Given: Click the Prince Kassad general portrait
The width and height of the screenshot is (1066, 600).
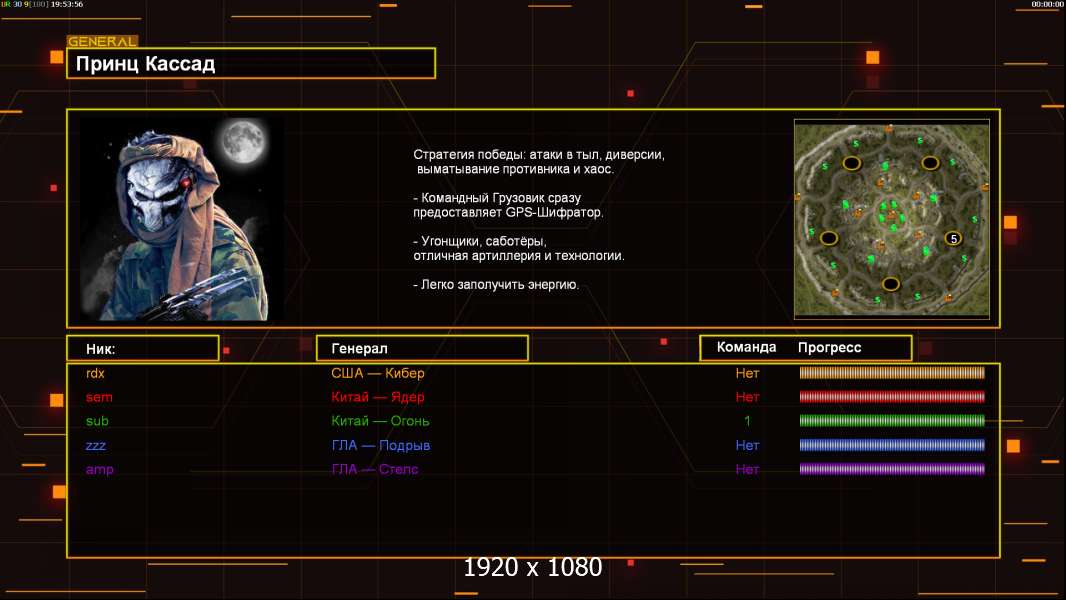Looking at the screenshot, I should point(182,219).
